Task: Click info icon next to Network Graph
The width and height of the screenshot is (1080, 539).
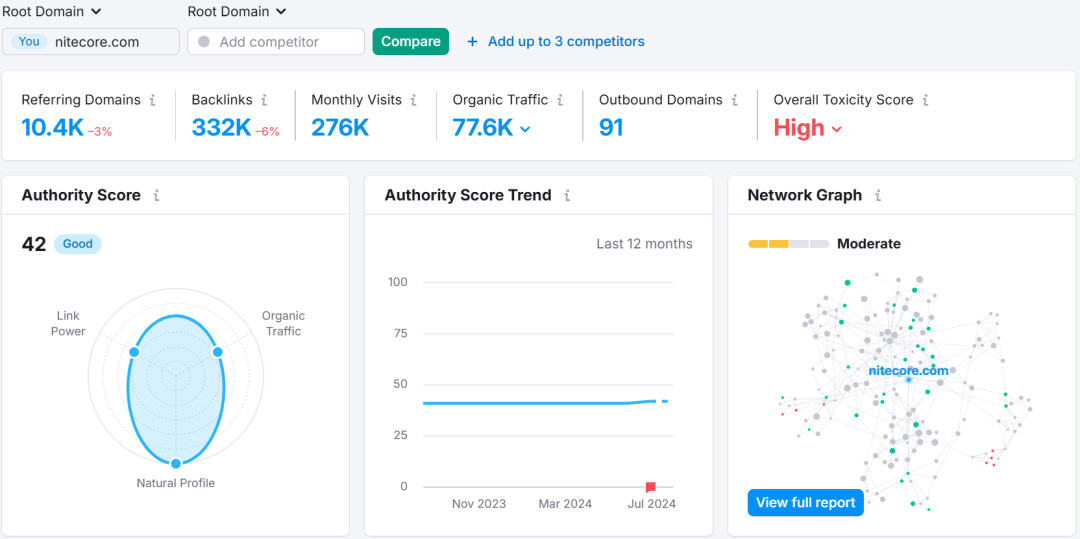Action: pyautogui.click(x=878, y=196)
